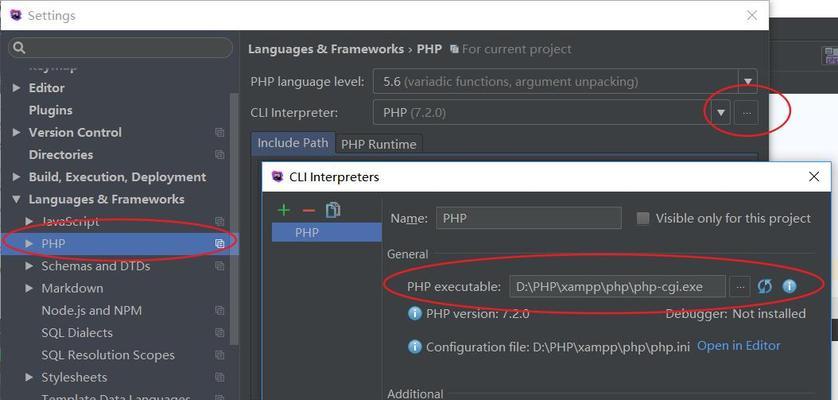Open CLI Interpreter browse ellipsis button in Settings

(x=746, y=113)
